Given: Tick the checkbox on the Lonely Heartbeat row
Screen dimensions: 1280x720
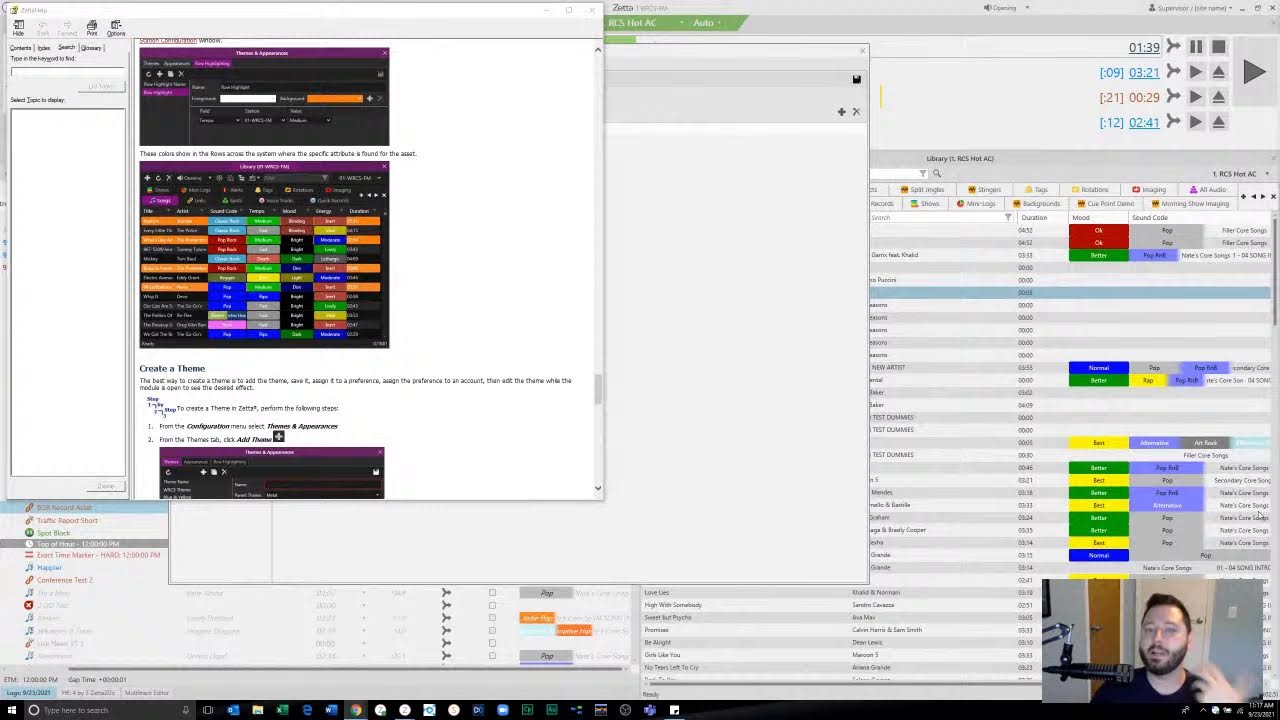Looking at the screenshot, I should click(492, 618).
